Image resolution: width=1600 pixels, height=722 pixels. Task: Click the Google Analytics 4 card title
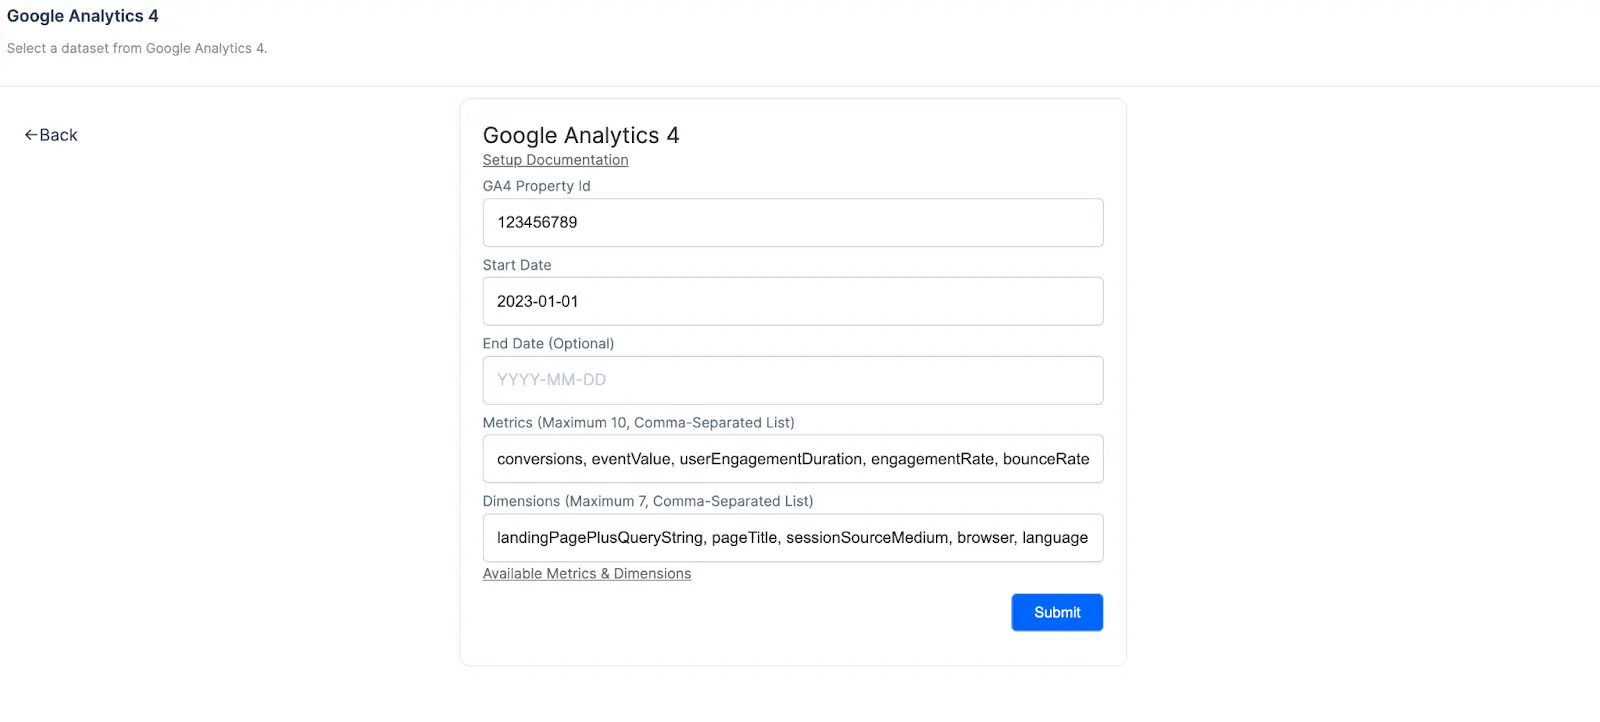(x=581, y=135)
